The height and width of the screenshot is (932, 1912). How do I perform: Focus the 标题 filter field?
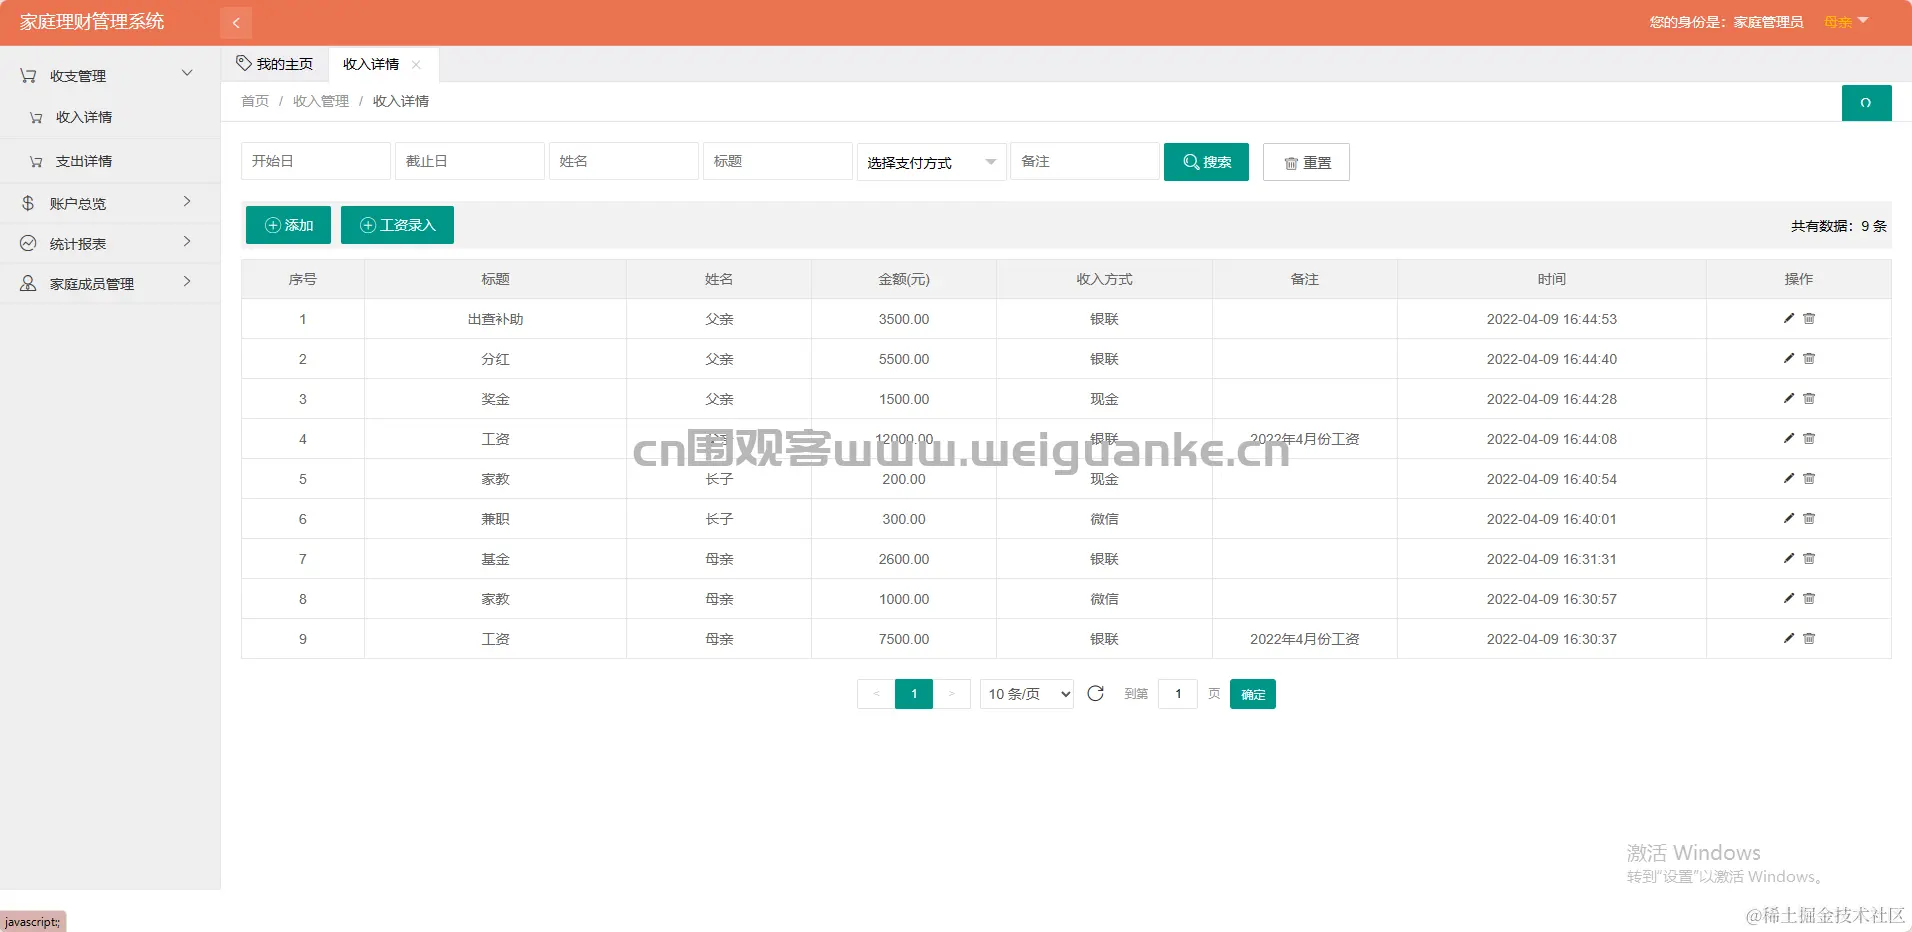pos(778,161)
